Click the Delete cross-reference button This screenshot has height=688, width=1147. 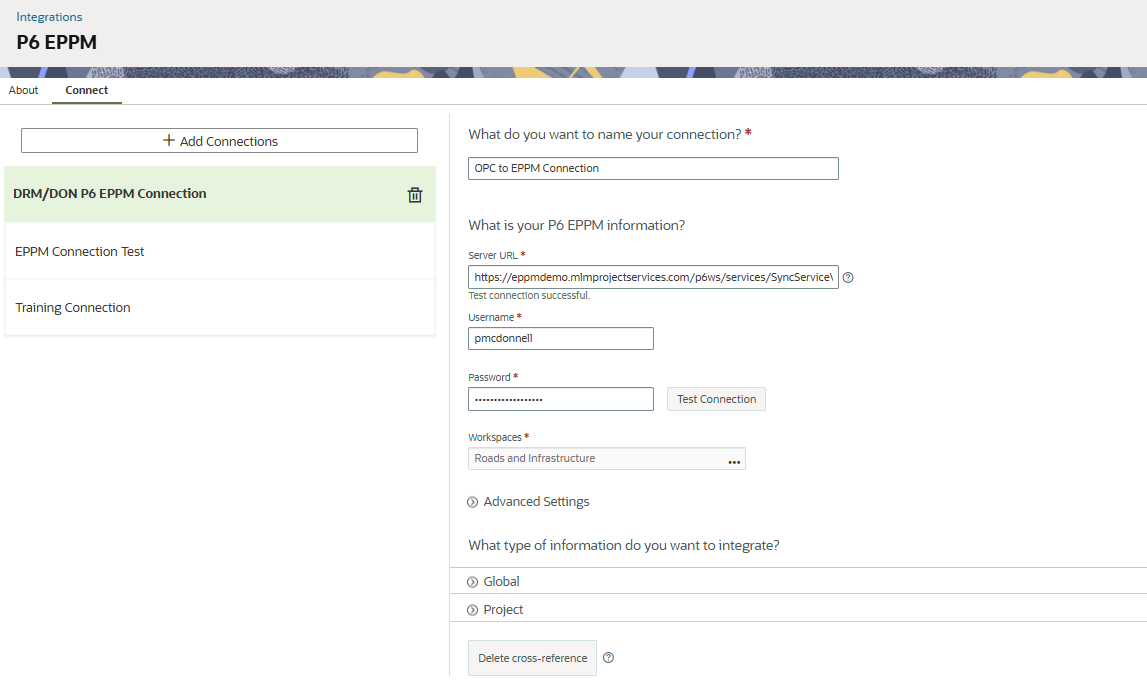point(532,658)
